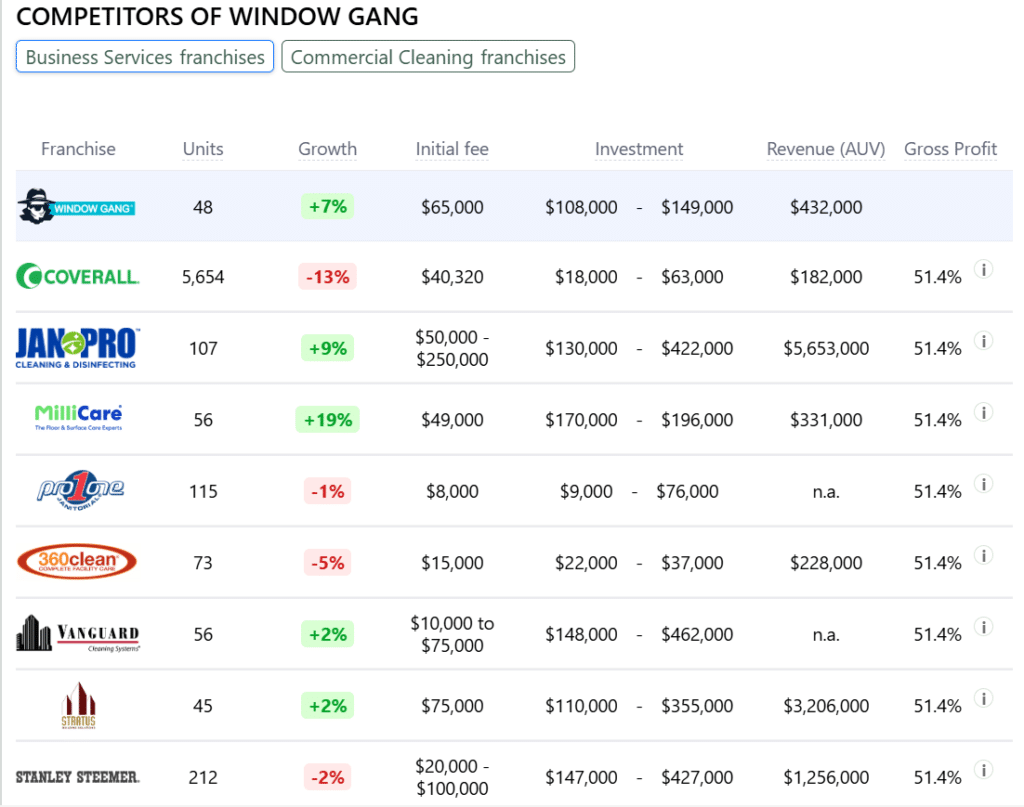
Task: Click the info icon in 360clean row
Action: click(x=984, y=555)
